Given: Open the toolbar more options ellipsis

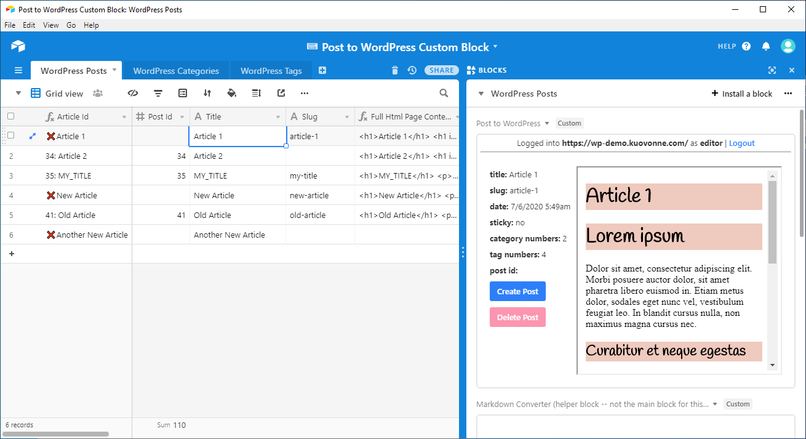Looking at the screenshot, I should (x=304, y=93).
